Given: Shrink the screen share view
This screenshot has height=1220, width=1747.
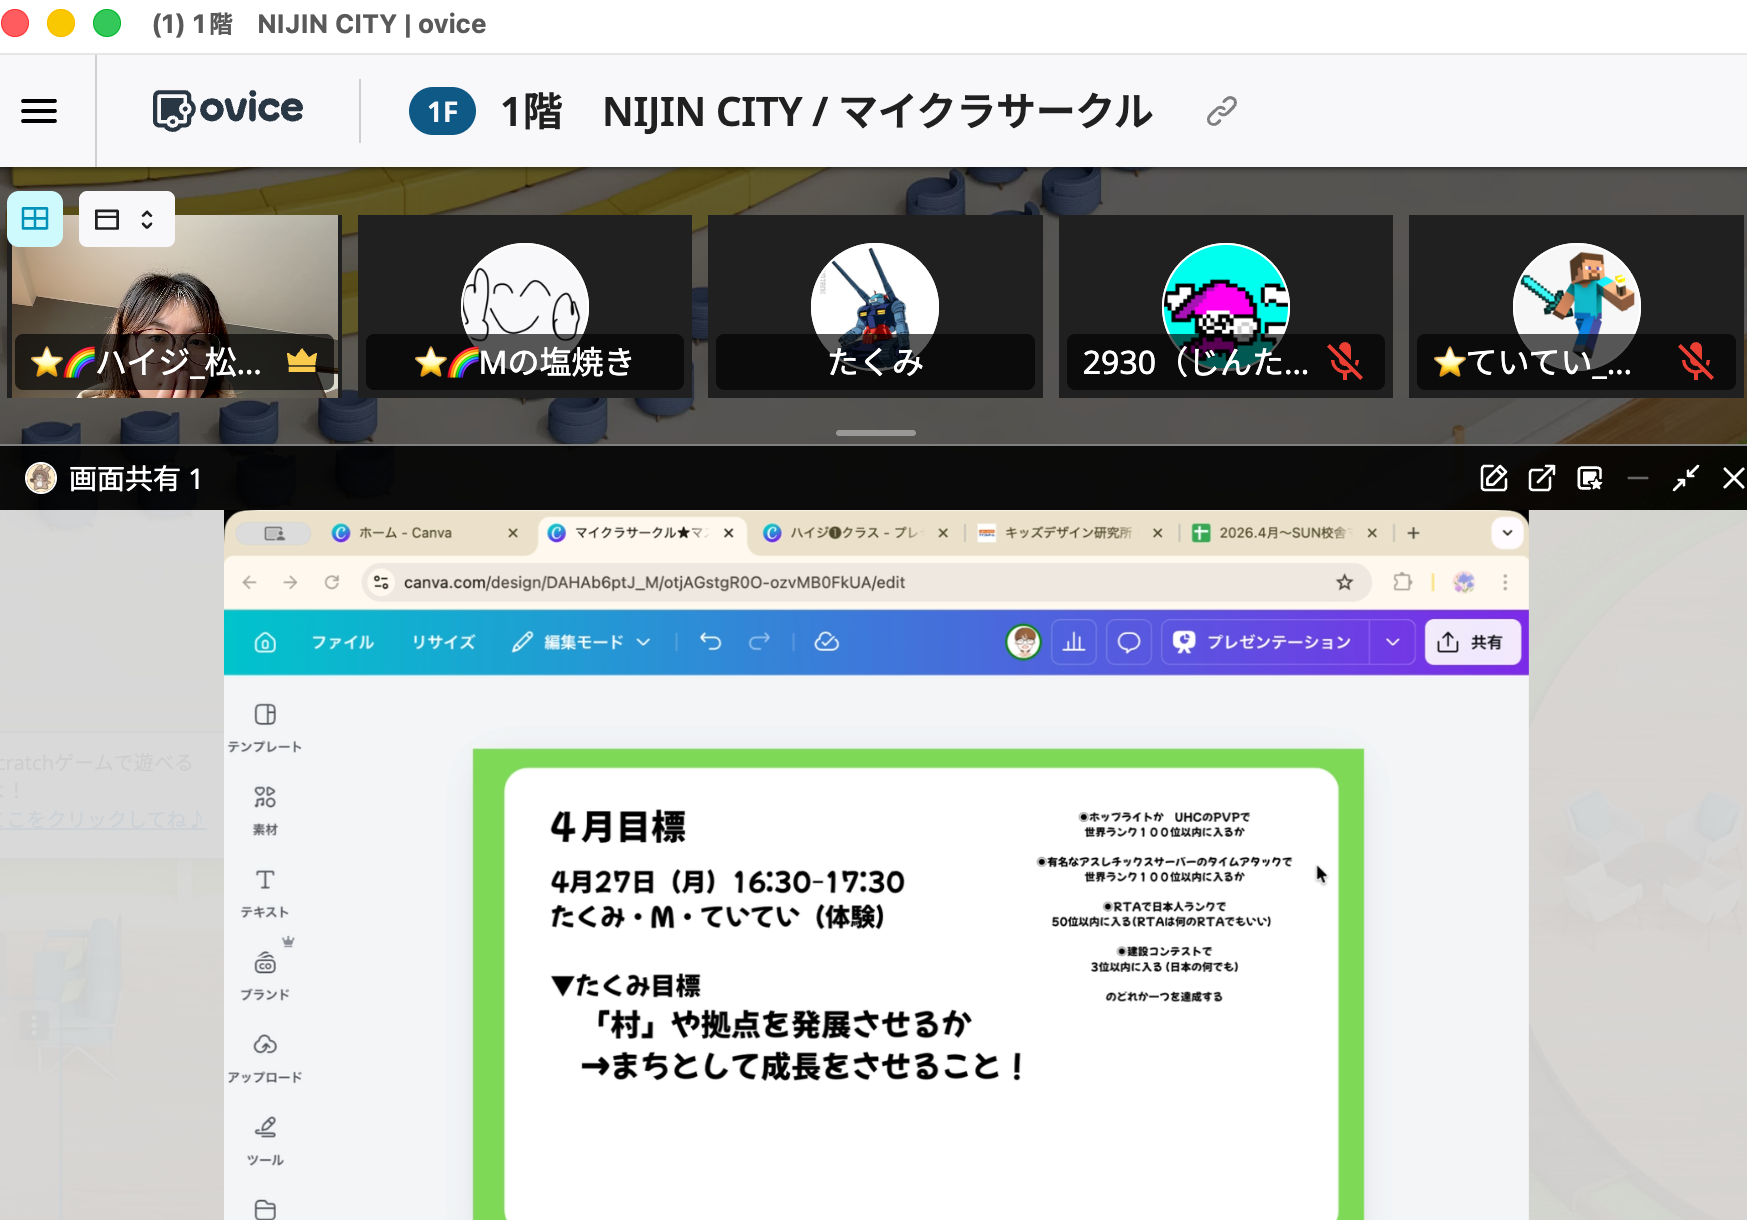Looking at the screenshot, I should (1685, 479).
